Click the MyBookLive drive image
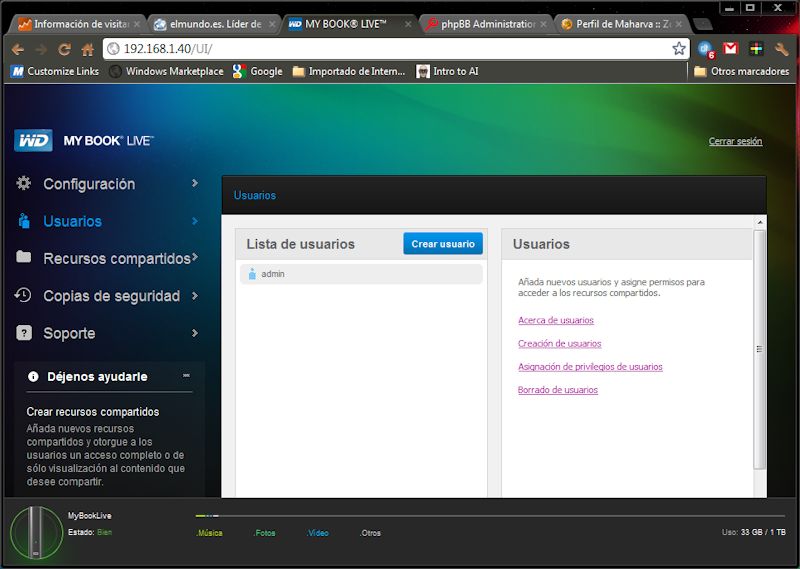Viewport: 800px width, 569px height. tap(36, 532)
